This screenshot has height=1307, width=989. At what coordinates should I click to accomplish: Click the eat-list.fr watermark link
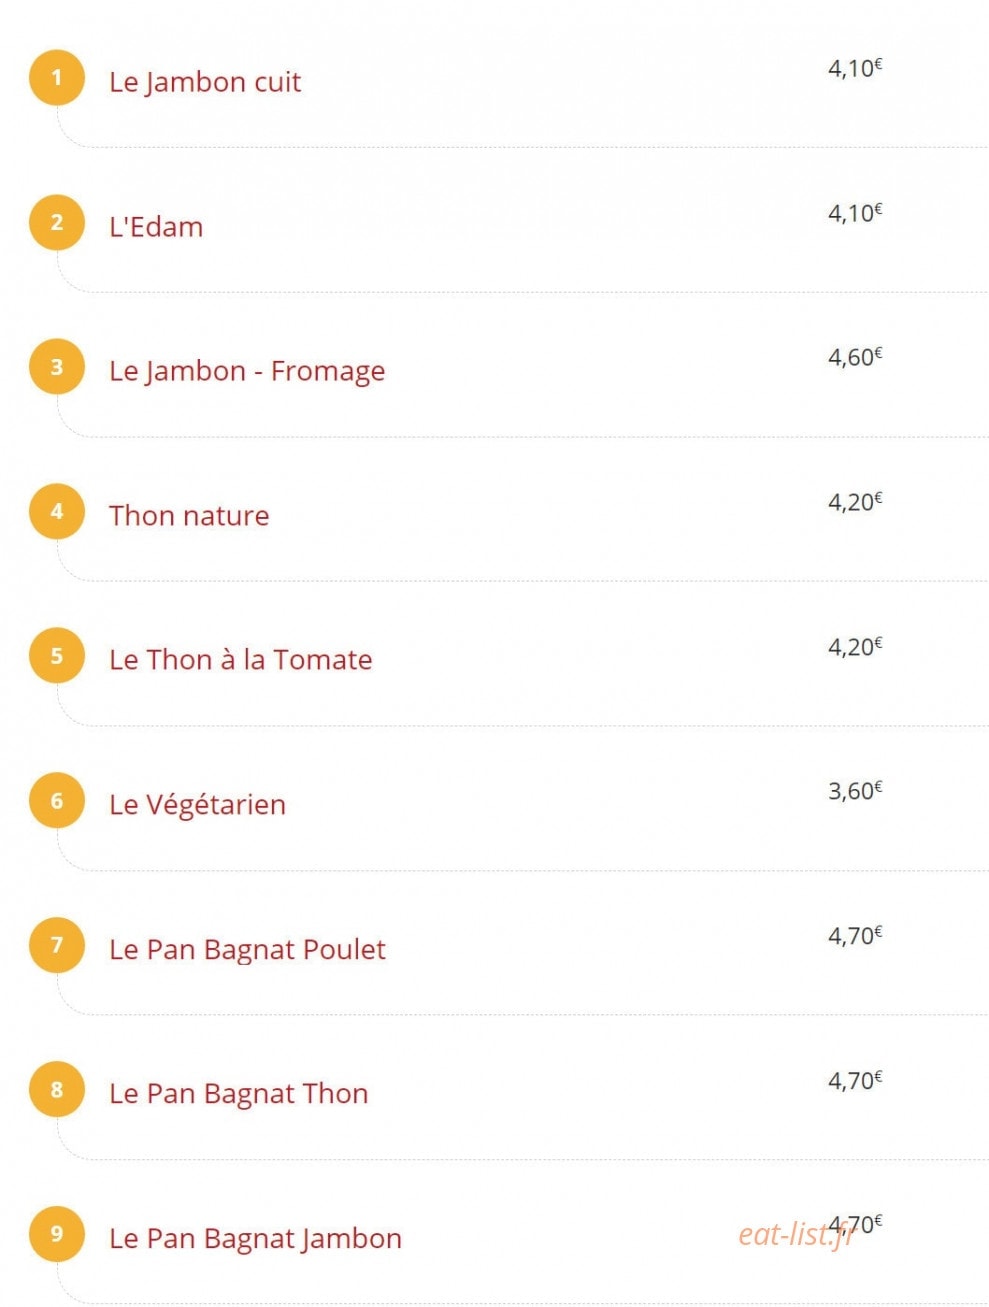[796, 1235]
